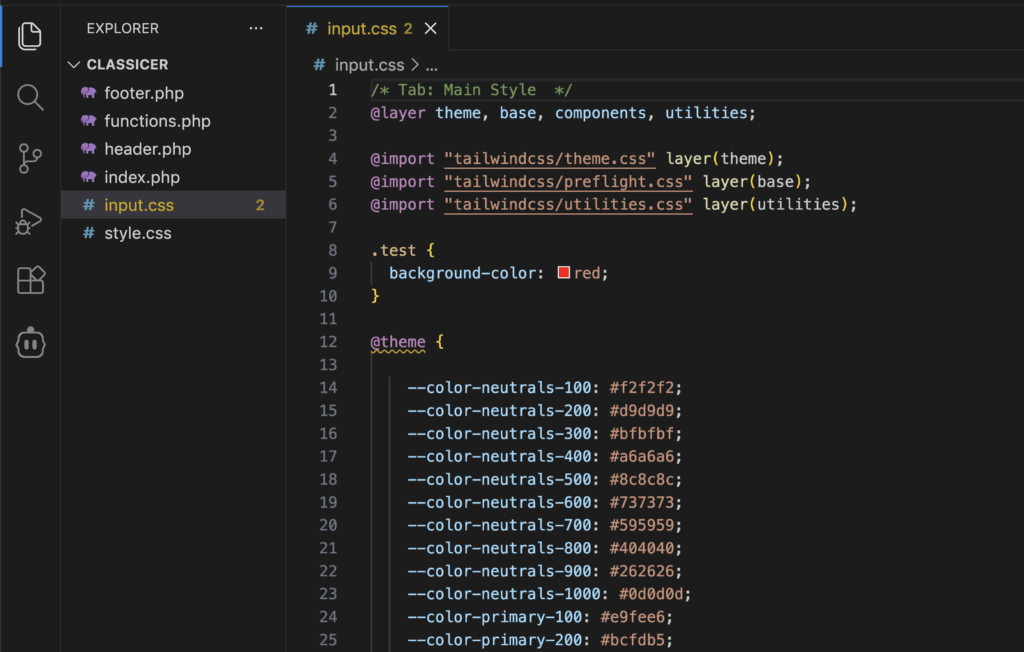Screen dimensions: 1024x652
Task: Collapse the CLASSICER folder section
Action: [x=73, y=65]
